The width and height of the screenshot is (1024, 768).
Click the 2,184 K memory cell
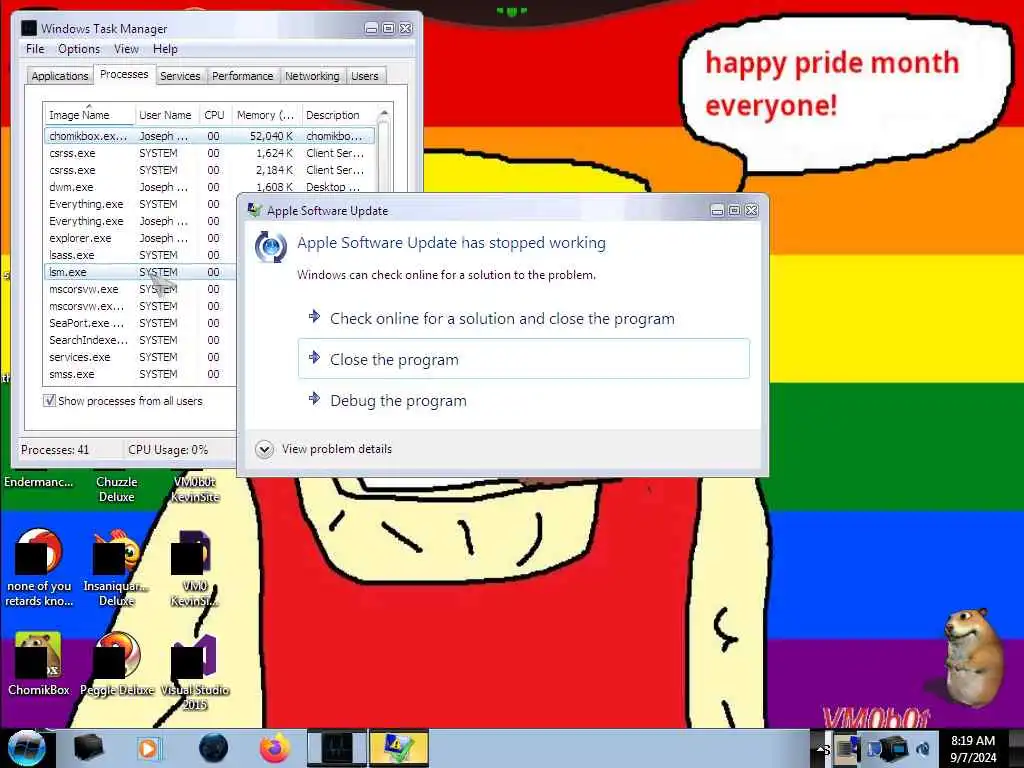[x=274, y=170]
